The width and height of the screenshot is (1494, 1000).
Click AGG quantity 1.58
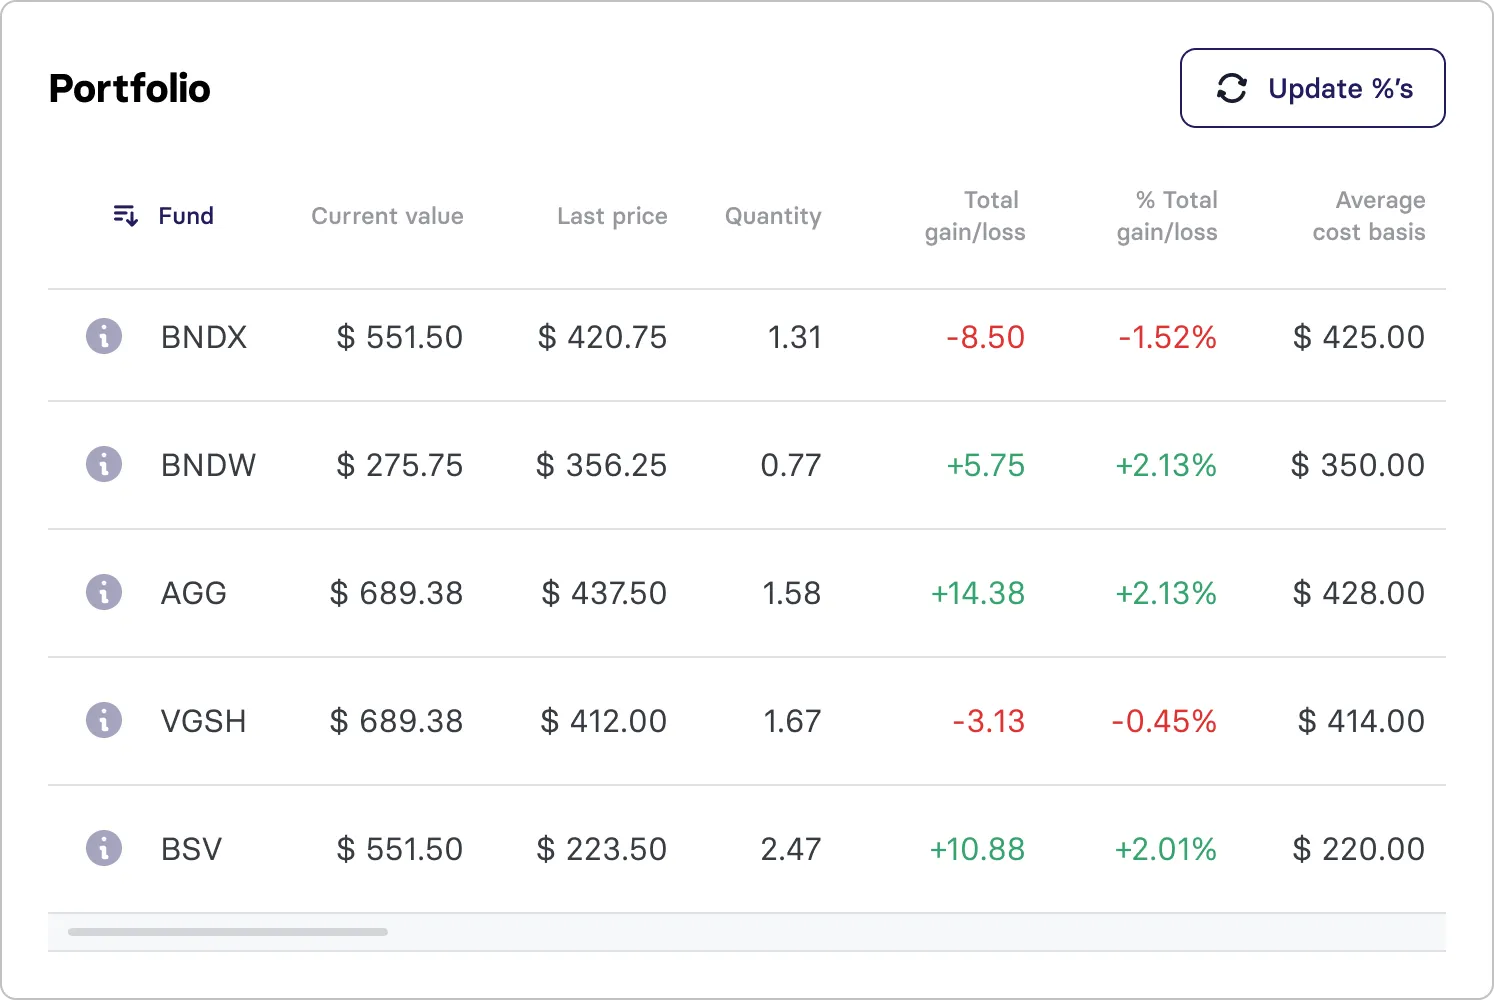pos(792,593)
